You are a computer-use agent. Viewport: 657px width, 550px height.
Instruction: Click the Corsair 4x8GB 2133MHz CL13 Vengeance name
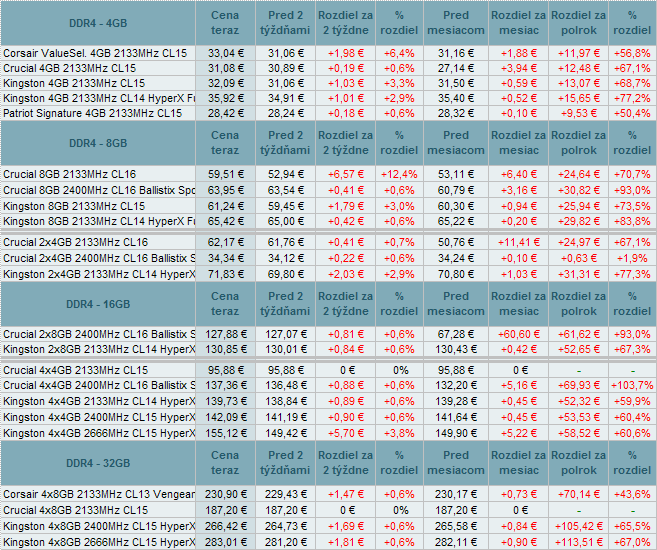coord(98,494)
